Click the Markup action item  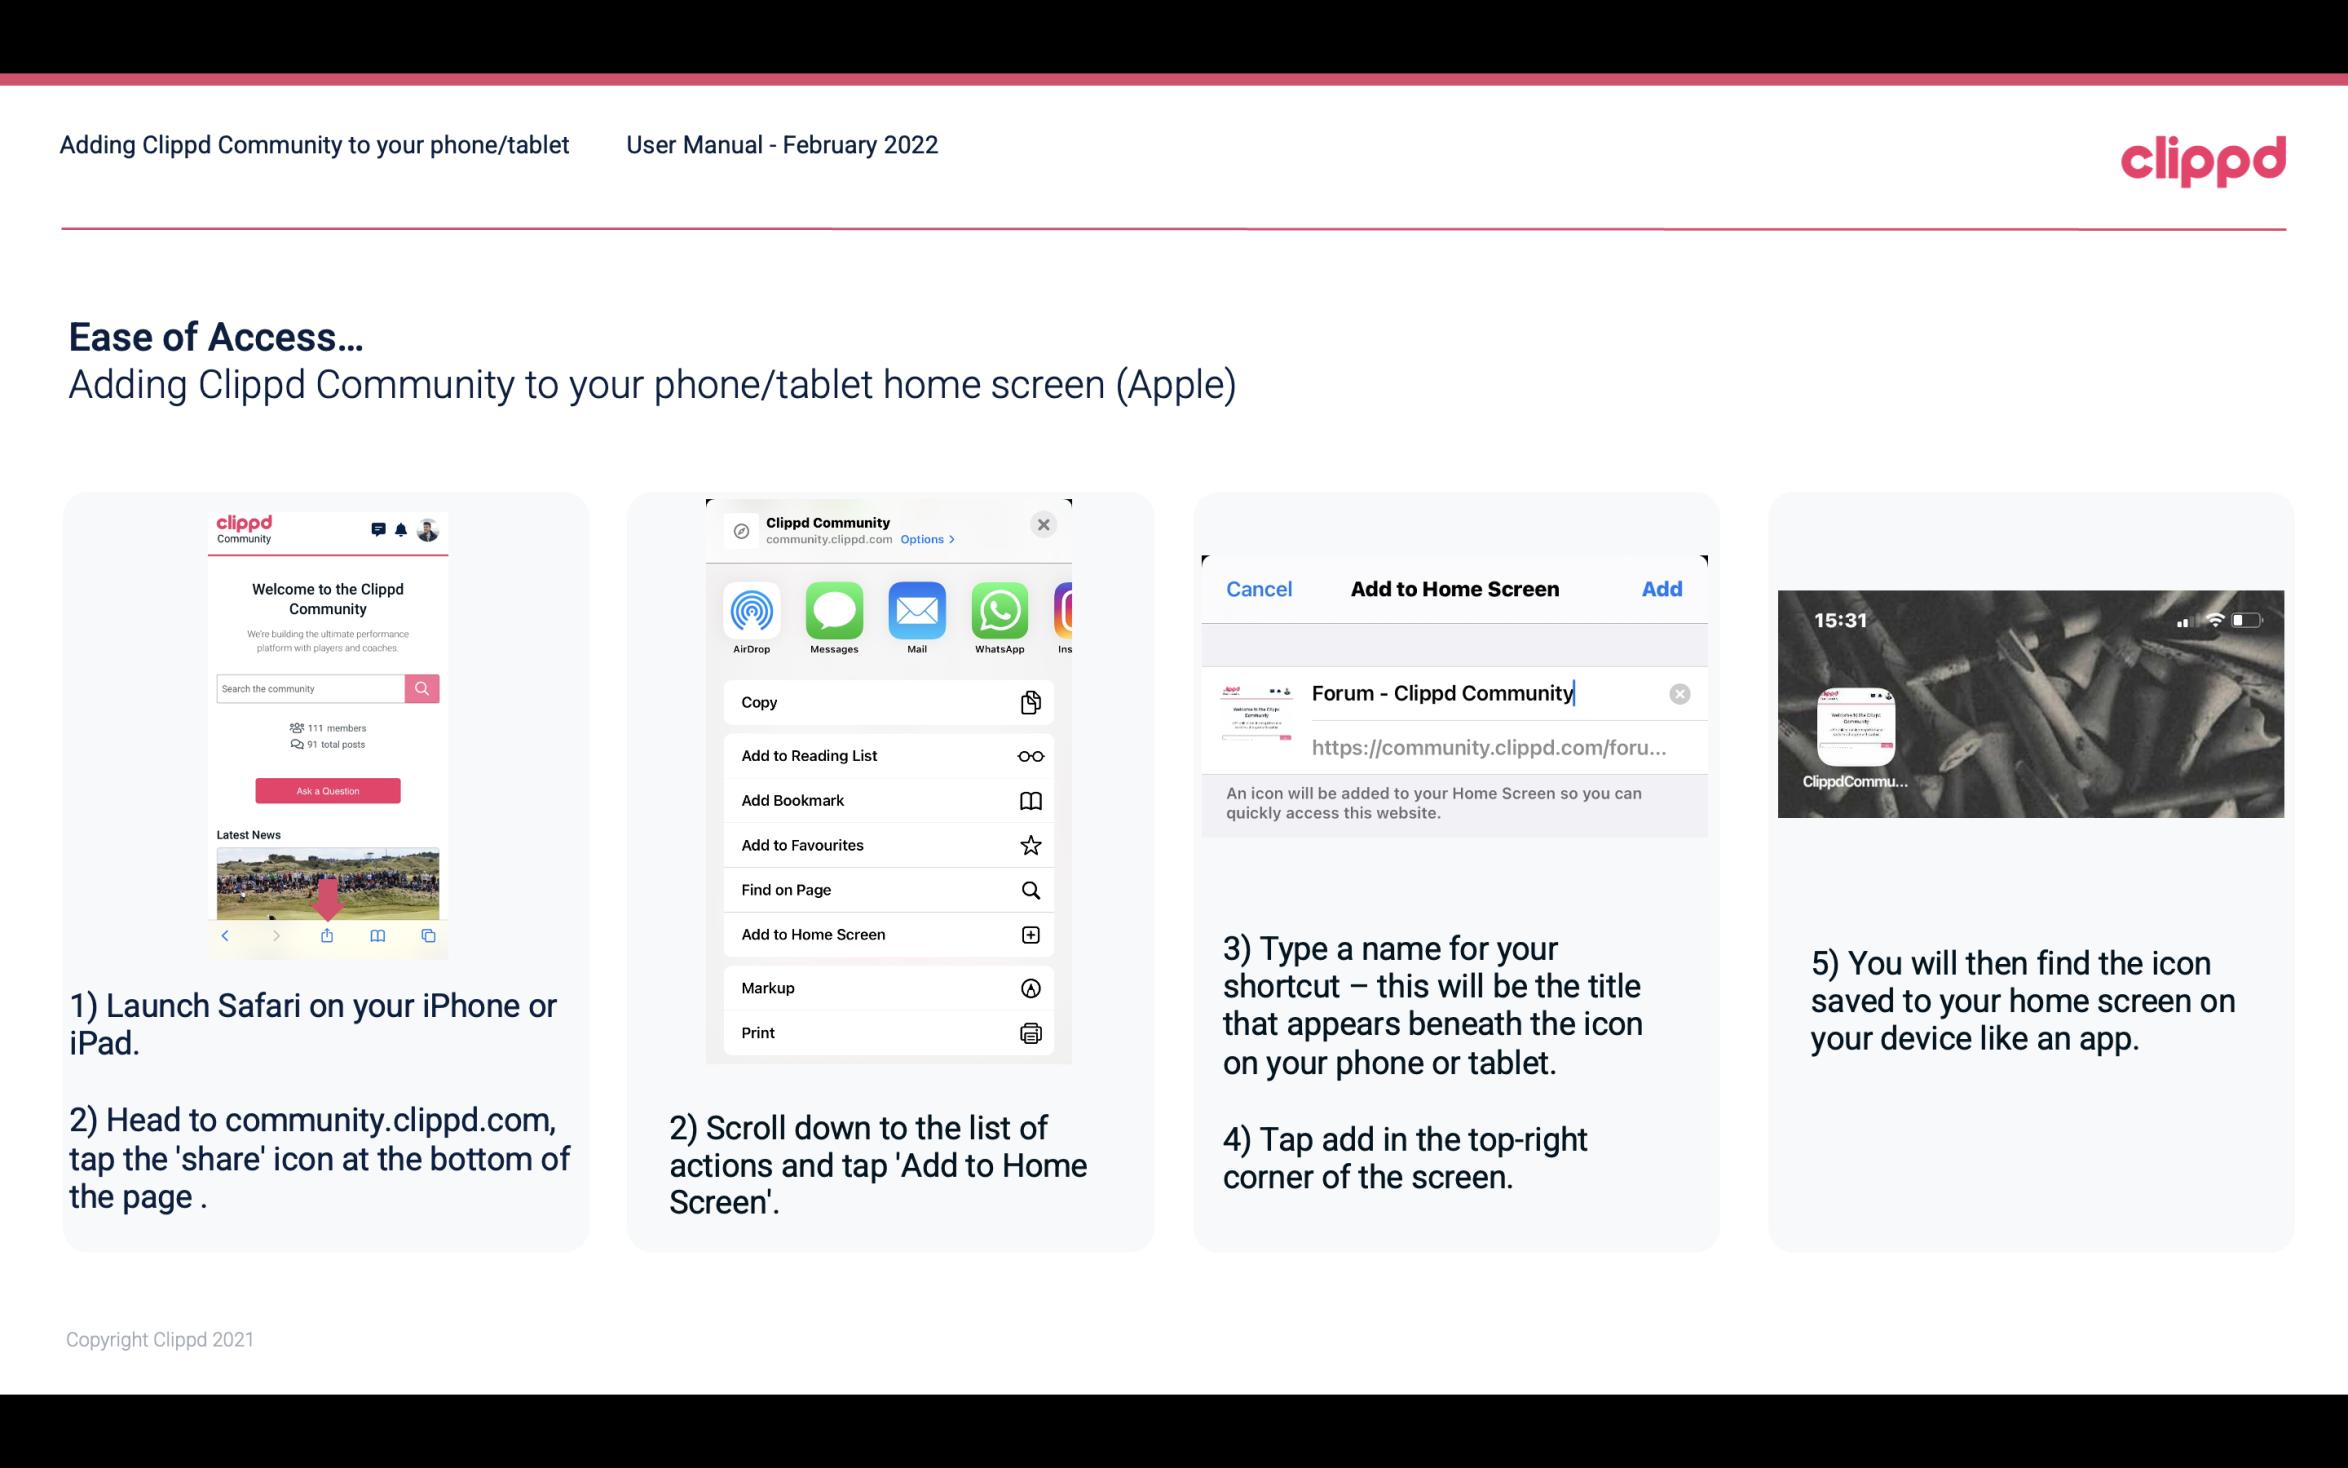pyautogui.click(x=886, y=986)
